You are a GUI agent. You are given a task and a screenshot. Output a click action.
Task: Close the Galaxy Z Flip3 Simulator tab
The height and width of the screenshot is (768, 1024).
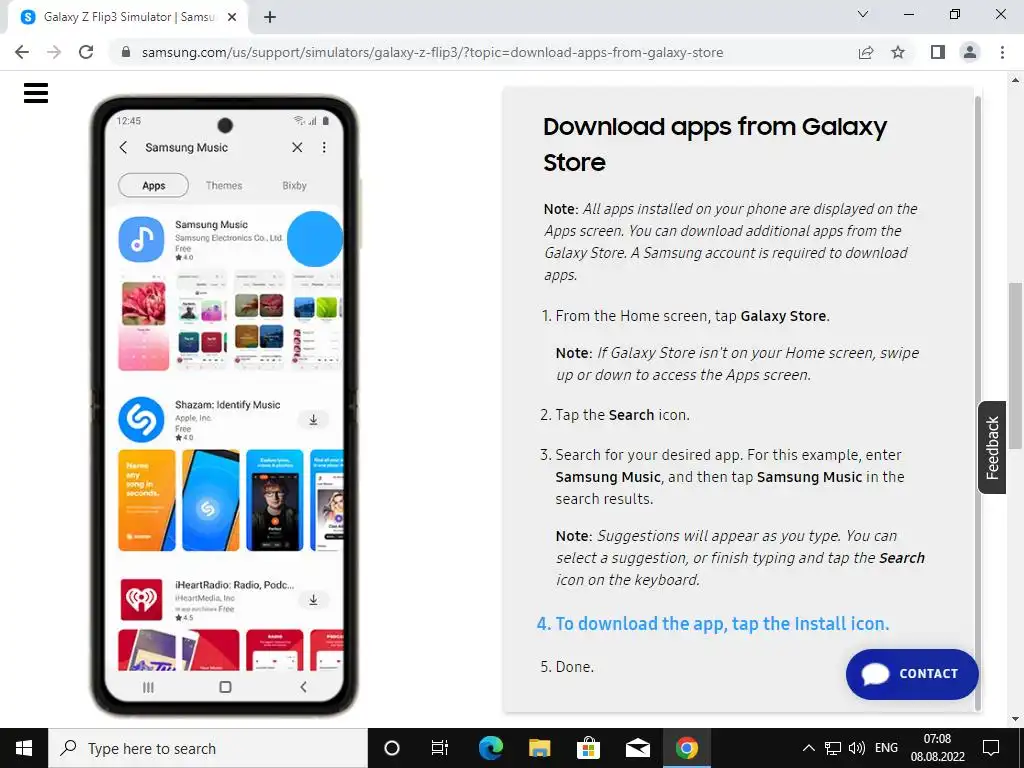tap(232, 17)
